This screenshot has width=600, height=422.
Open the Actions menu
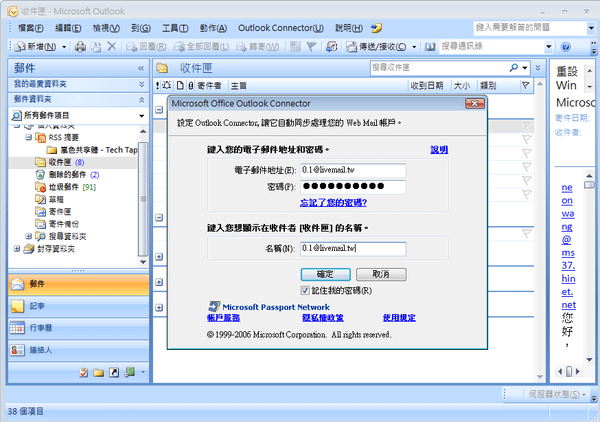pos(213,28)
